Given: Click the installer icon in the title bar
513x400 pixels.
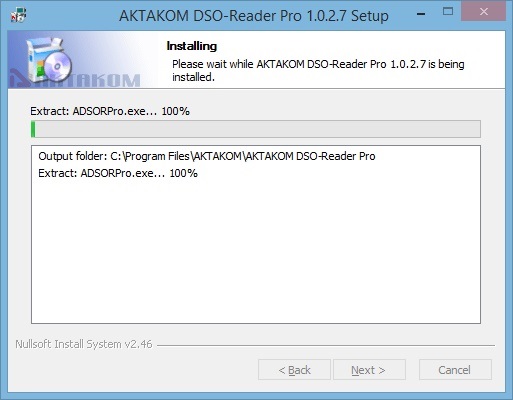Looking at the screenshot, I should (x=18, y=15).
